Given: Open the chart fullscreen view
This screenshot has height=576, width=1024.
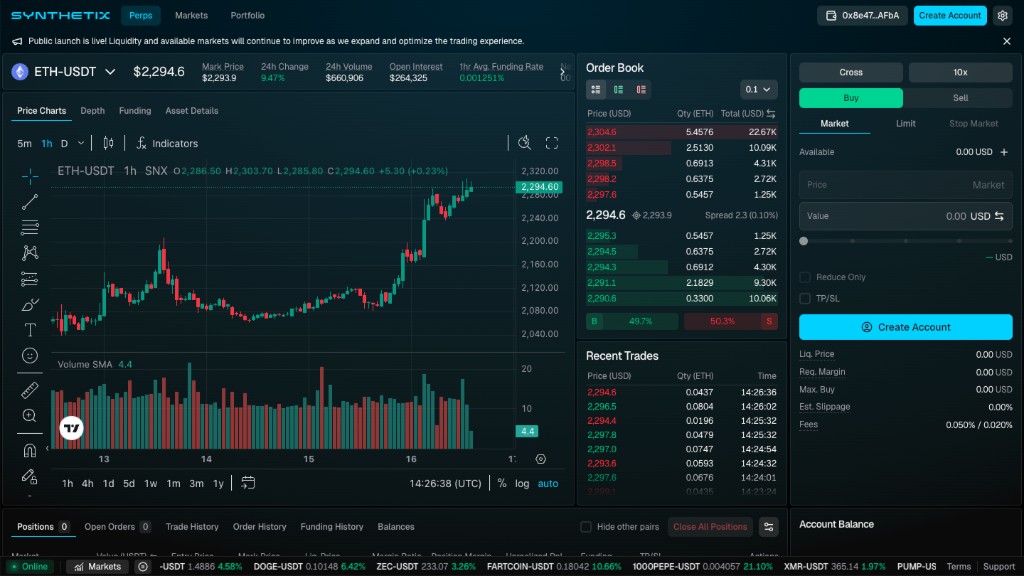Looking at the screenshot, I should [x=551, y=142].
